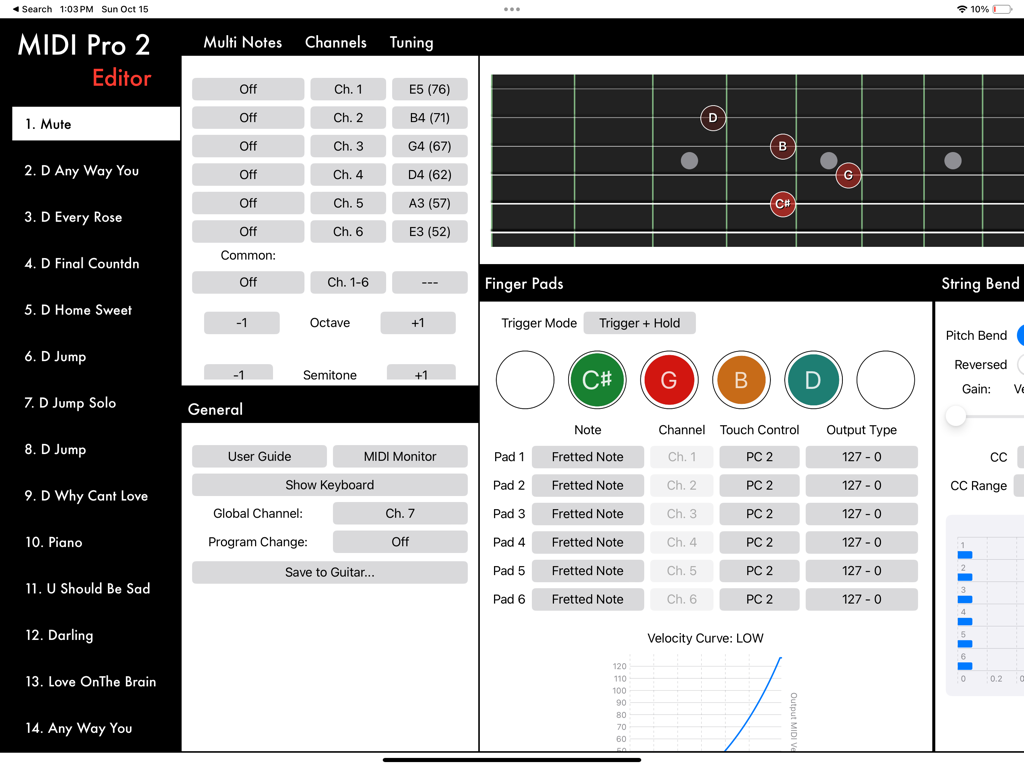Open Pad 1 Fretted Note selector
The width and height of the screenshot is (1024, 768).
tap(587, 457)
